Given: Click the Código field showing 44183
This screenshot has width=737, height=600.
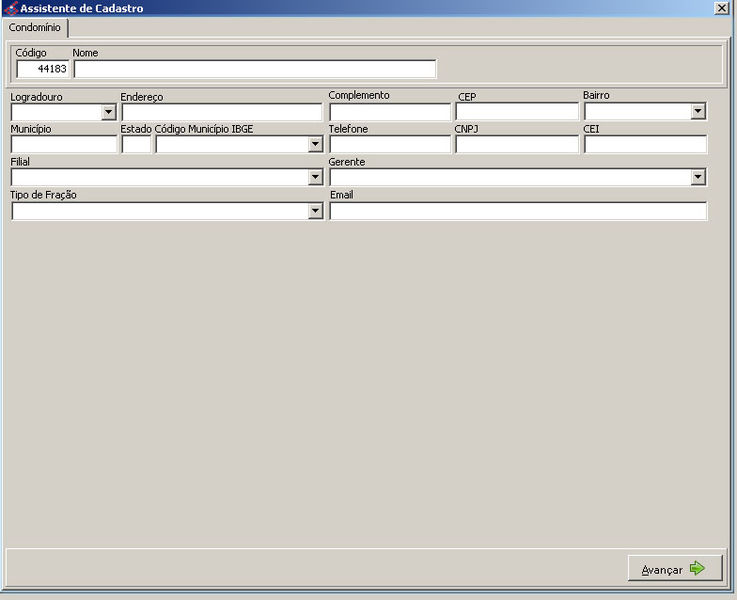Looking at the screenshot, I should (x=43, y=69).
